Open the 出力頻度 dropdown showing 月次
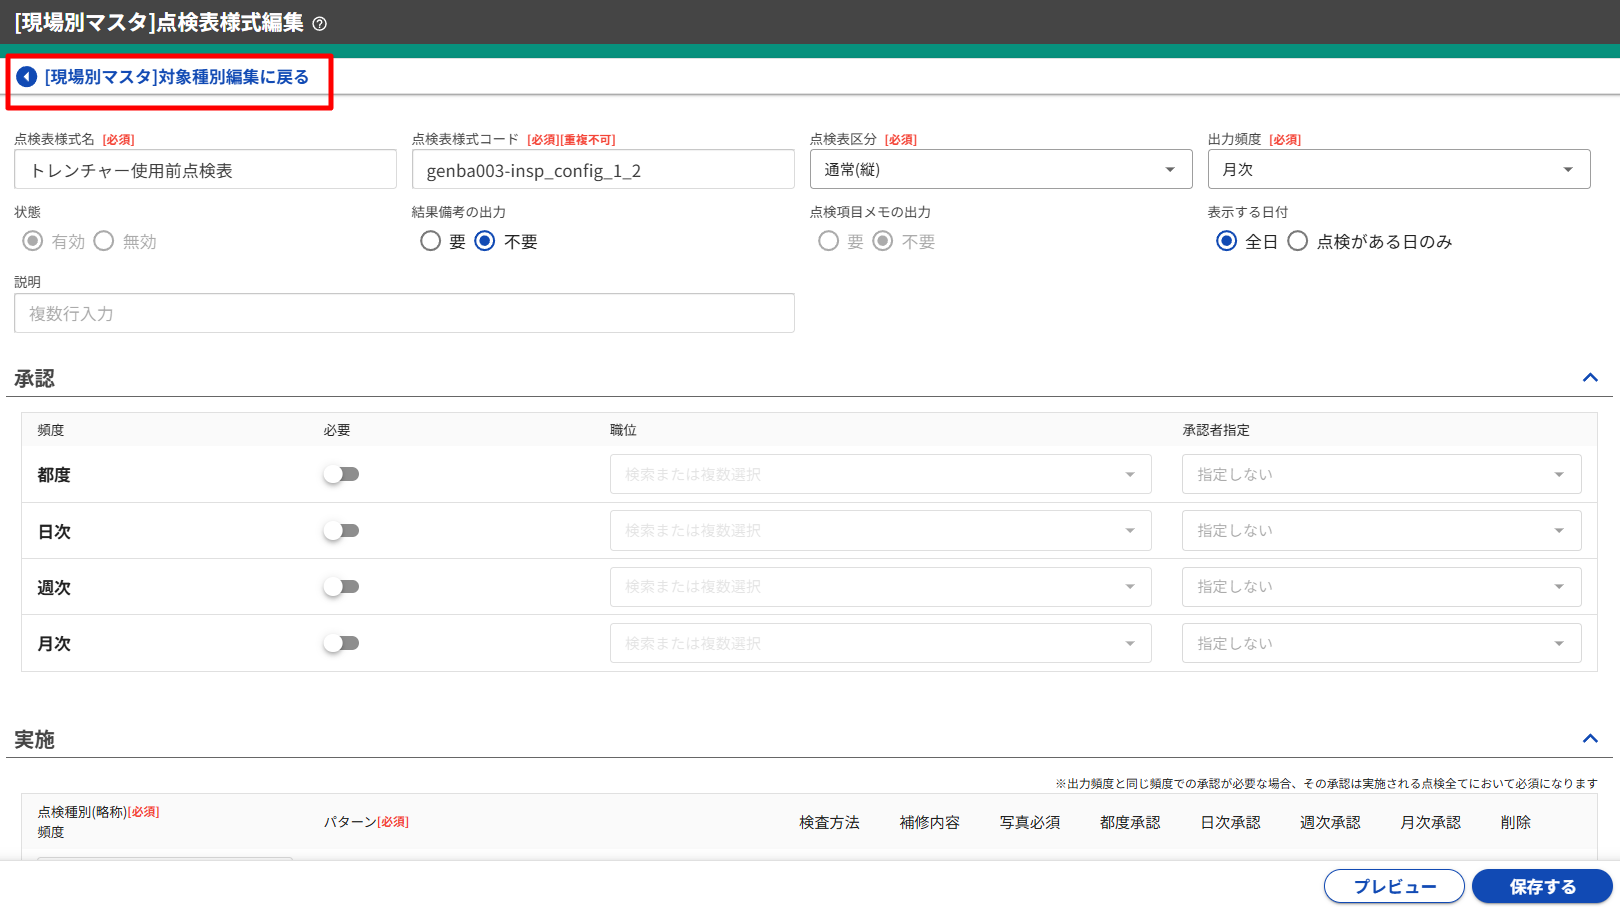 coord(1398,170)
